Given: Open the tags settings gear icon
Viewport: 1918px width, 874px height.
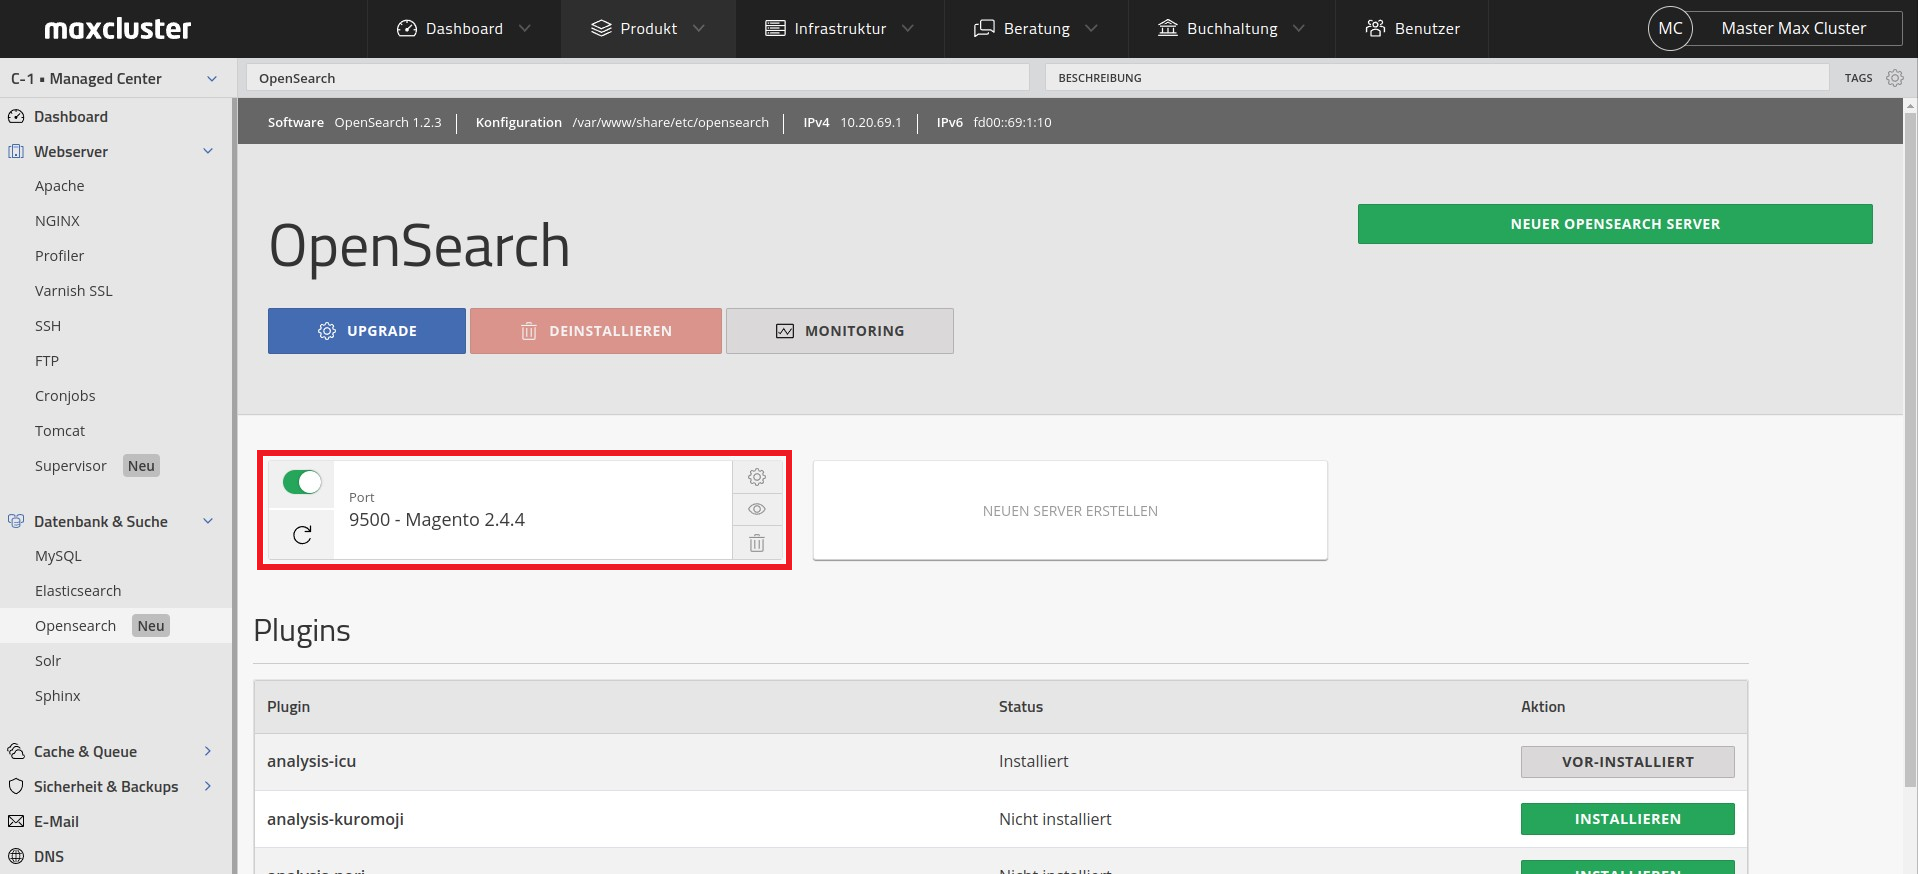Looking at the screenshot, I should (x=1895, y=78).
